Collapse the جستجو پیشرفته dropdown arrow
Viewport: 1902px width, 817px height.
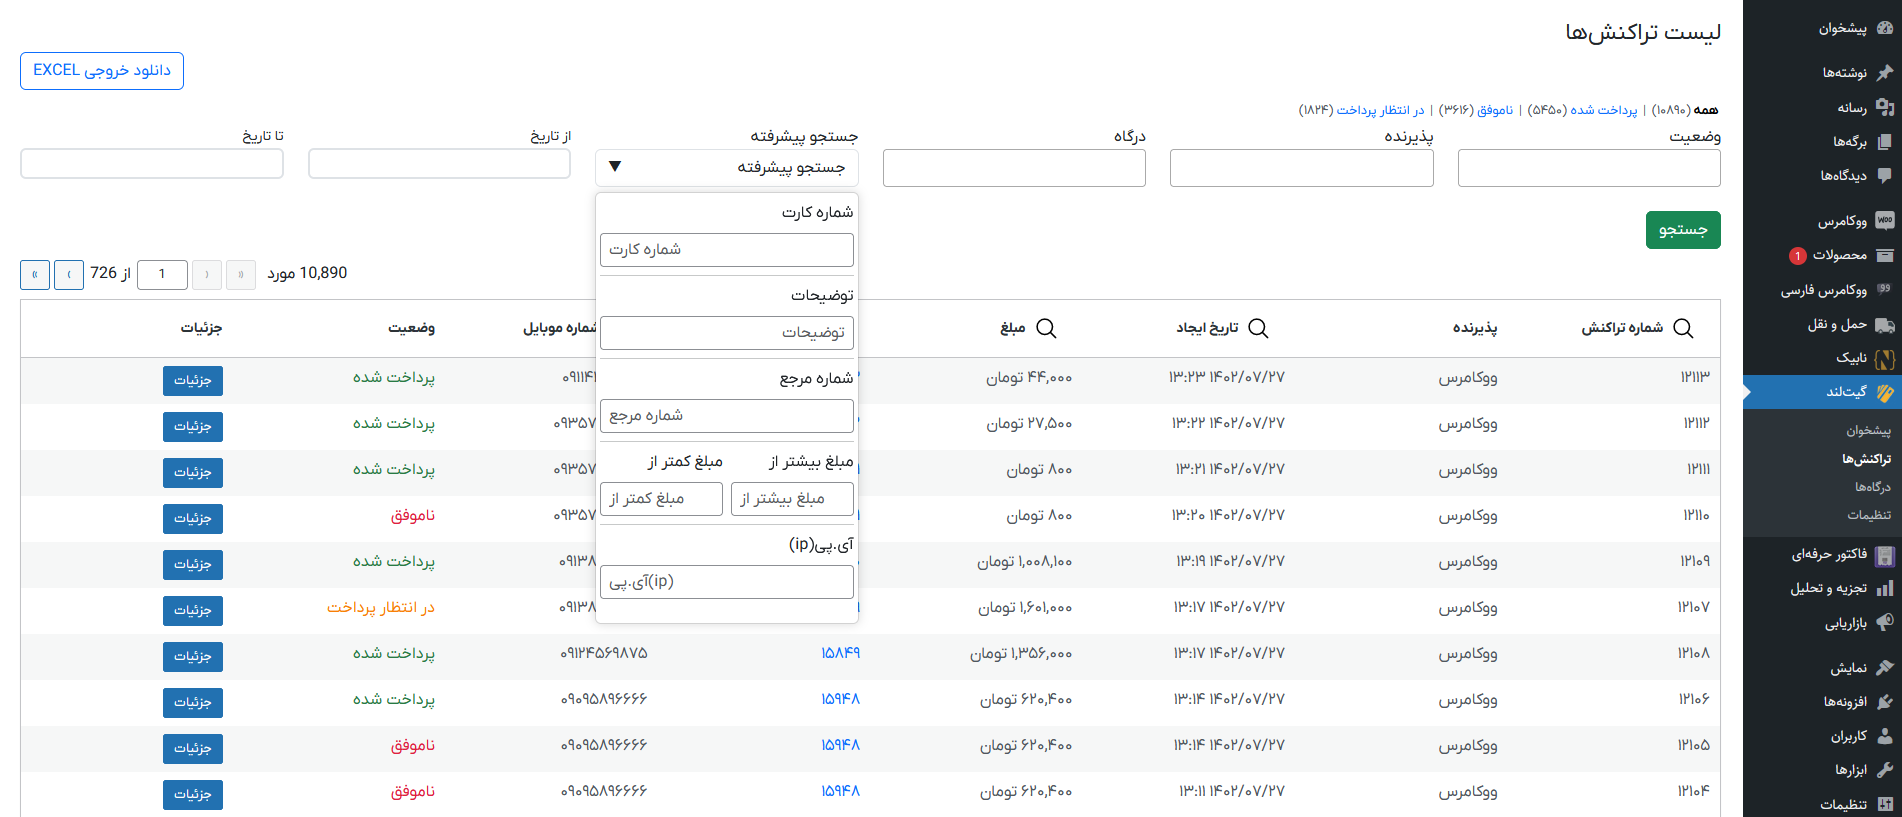point(615,167)
